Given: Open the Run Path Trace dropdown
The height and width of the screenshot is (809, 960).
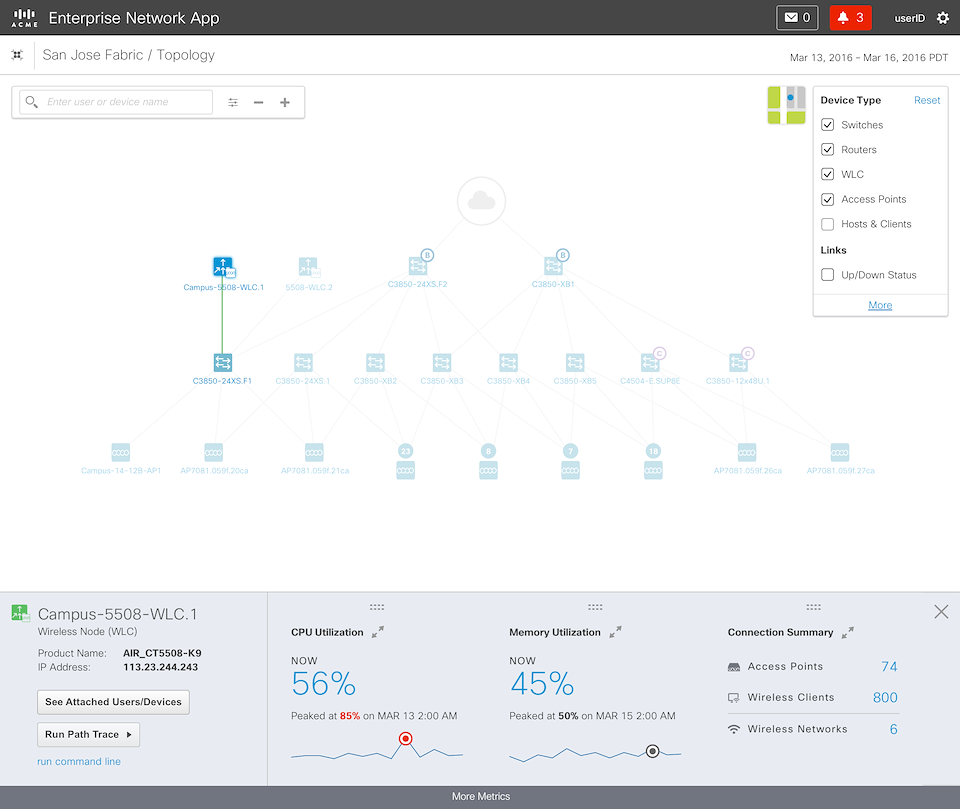Looking at the screenshot, I should pyautogui.click(x=89, y=734).
